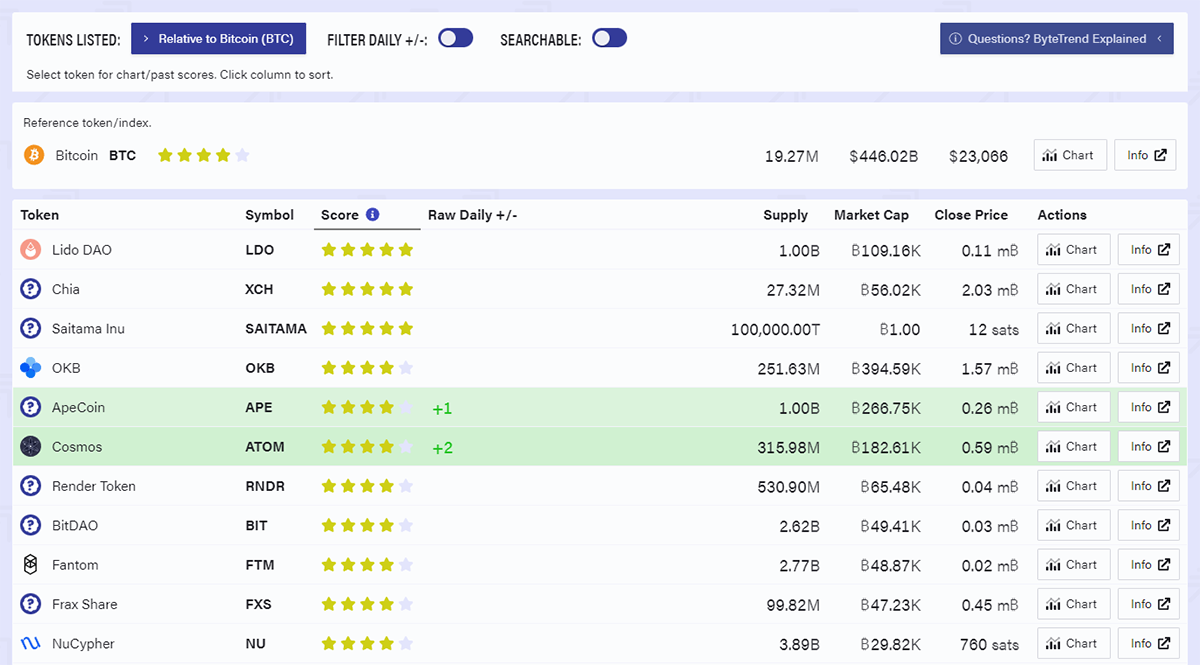Open the Relative to Bitcoin (BTC) selector
The image size is (1200, 665).
pyautogui.click(x=218, y=39)
